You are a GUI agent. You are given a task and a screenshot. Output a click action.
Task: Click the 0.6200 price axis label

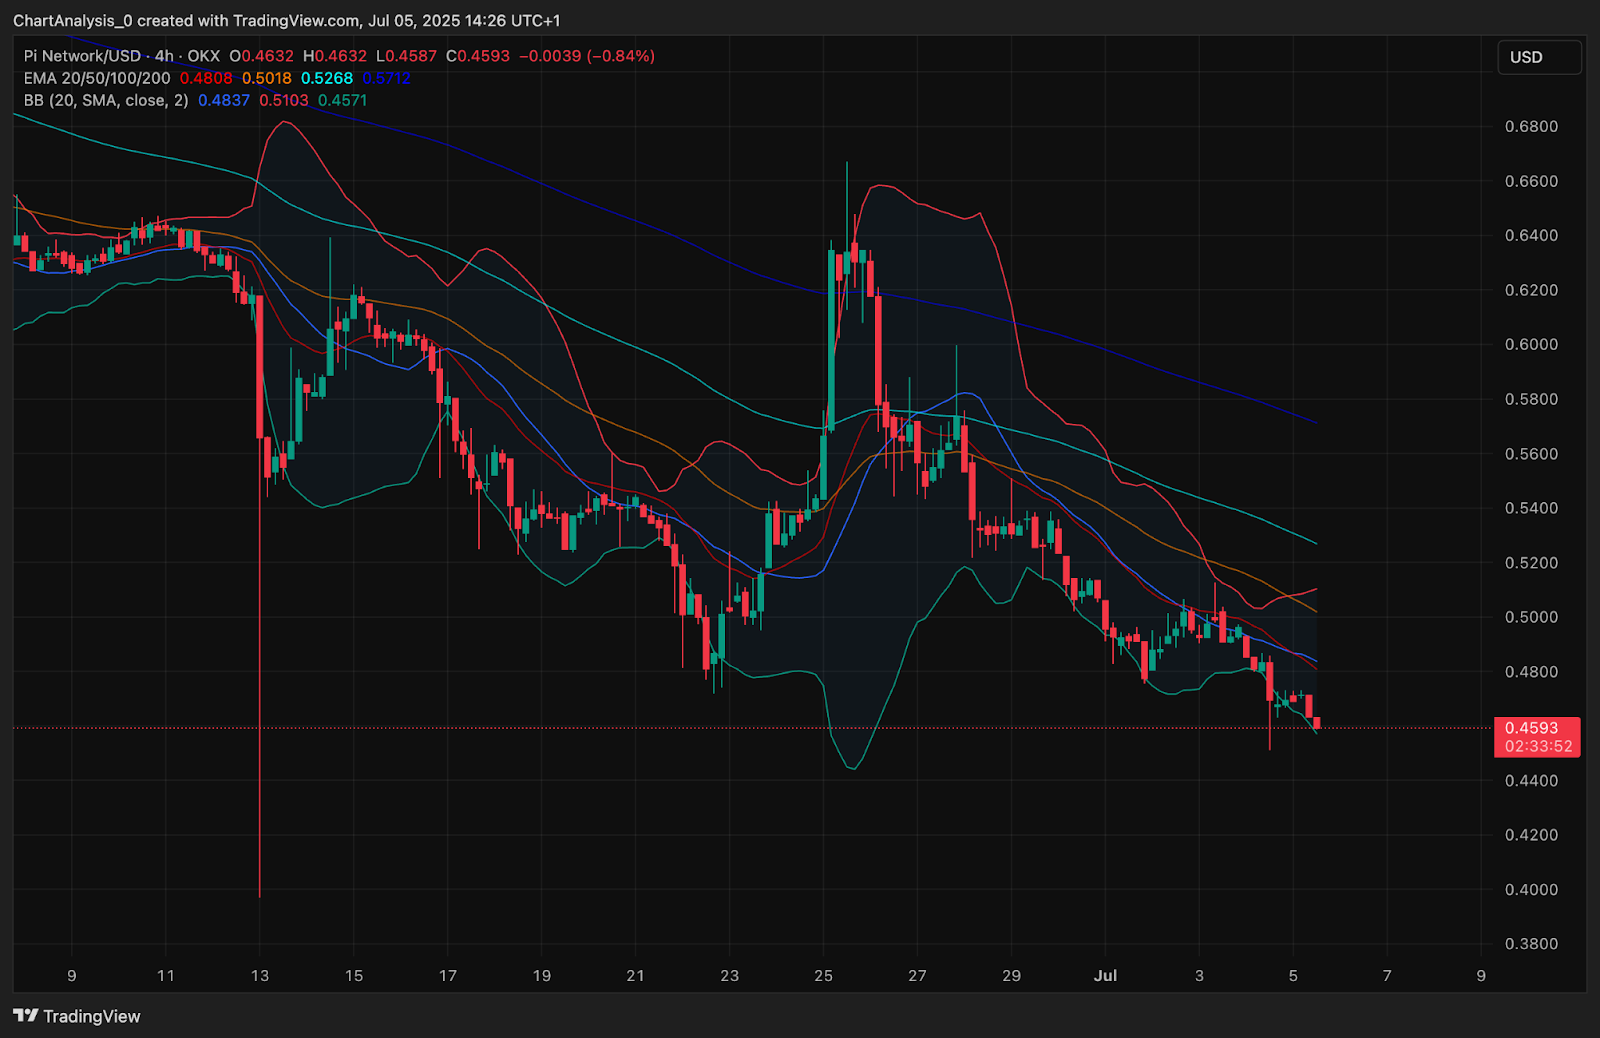pyautogui.click(x=1532, y=290)
